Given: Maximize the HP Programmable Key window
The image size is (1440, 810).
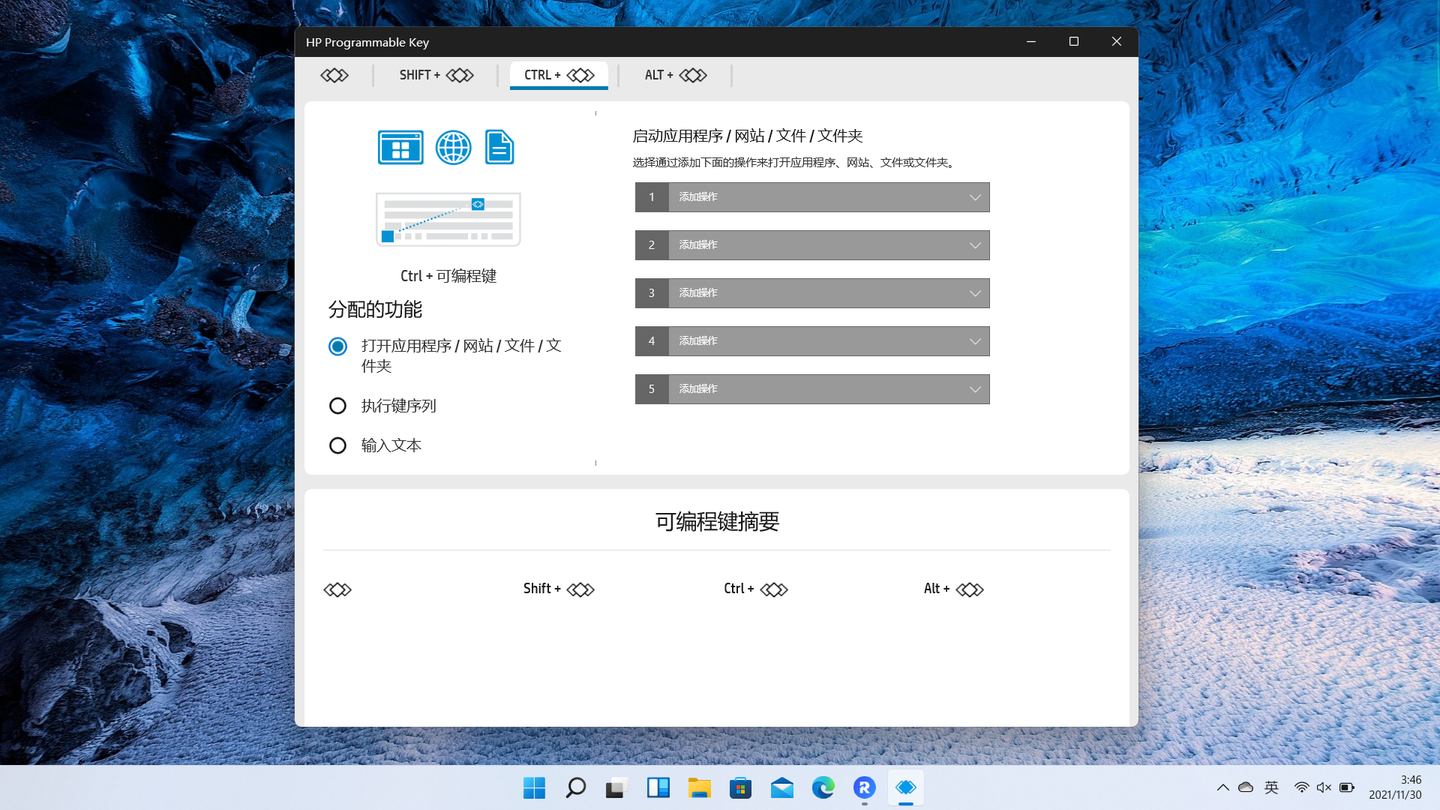Looking at the screenshot, I should tap(1074, 42).
